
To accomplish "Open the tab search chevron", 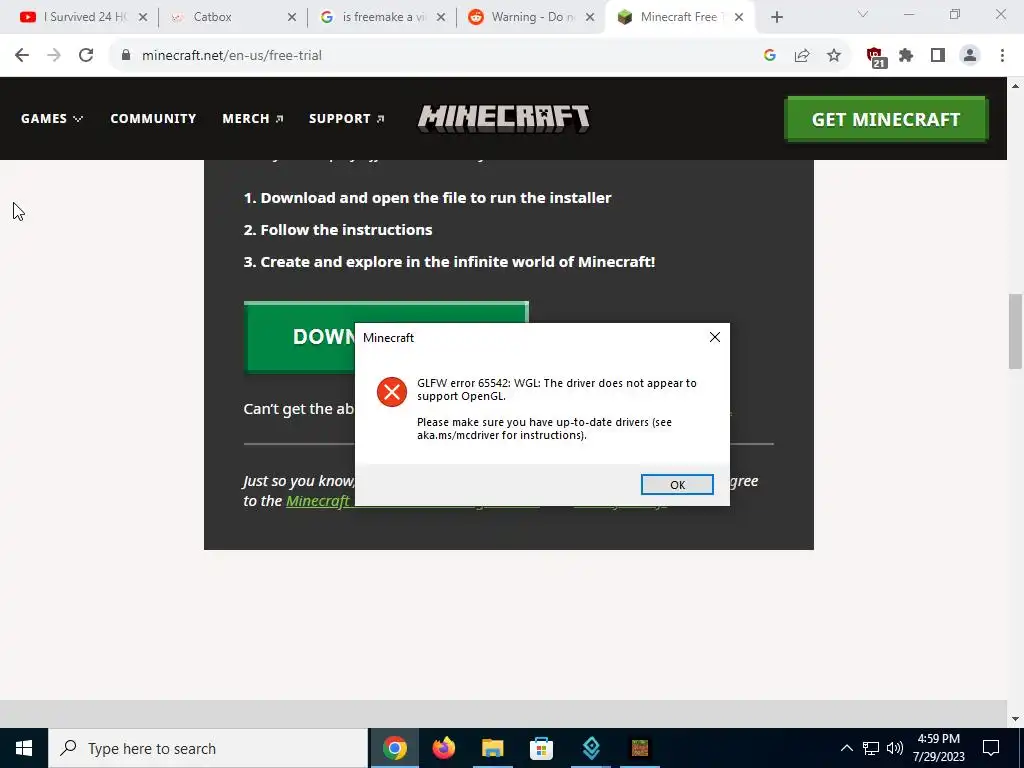I will (x=863, y=14).
